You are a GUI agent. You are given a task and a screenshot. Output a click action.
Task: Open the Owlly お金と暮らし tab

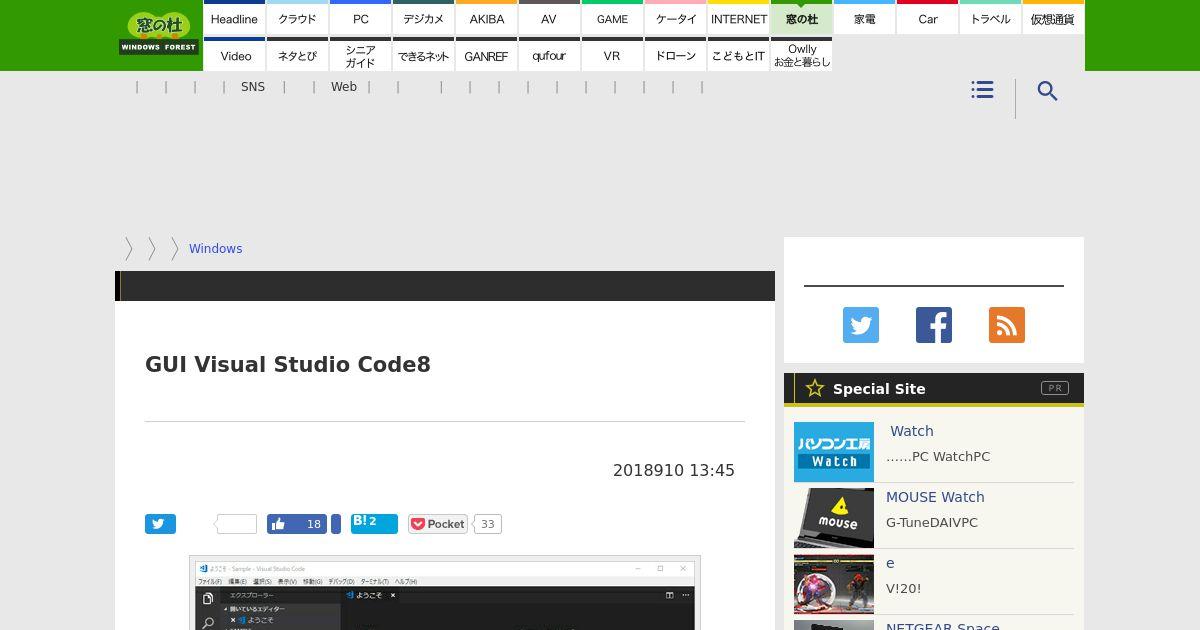pos(801,55)
